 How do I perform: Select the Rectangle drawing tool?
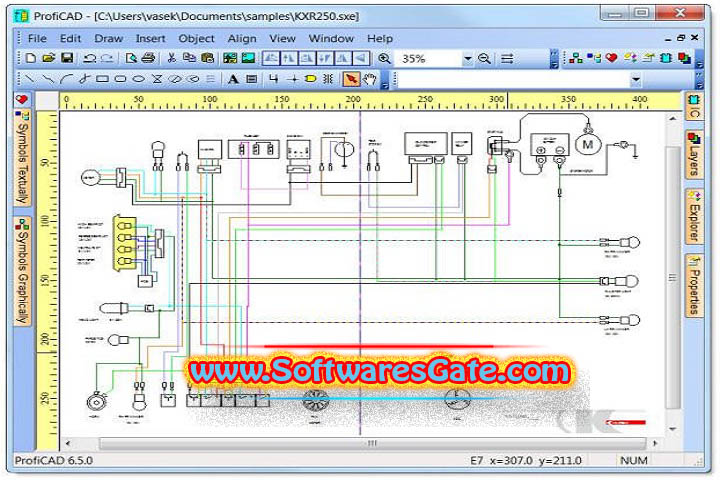102,79
